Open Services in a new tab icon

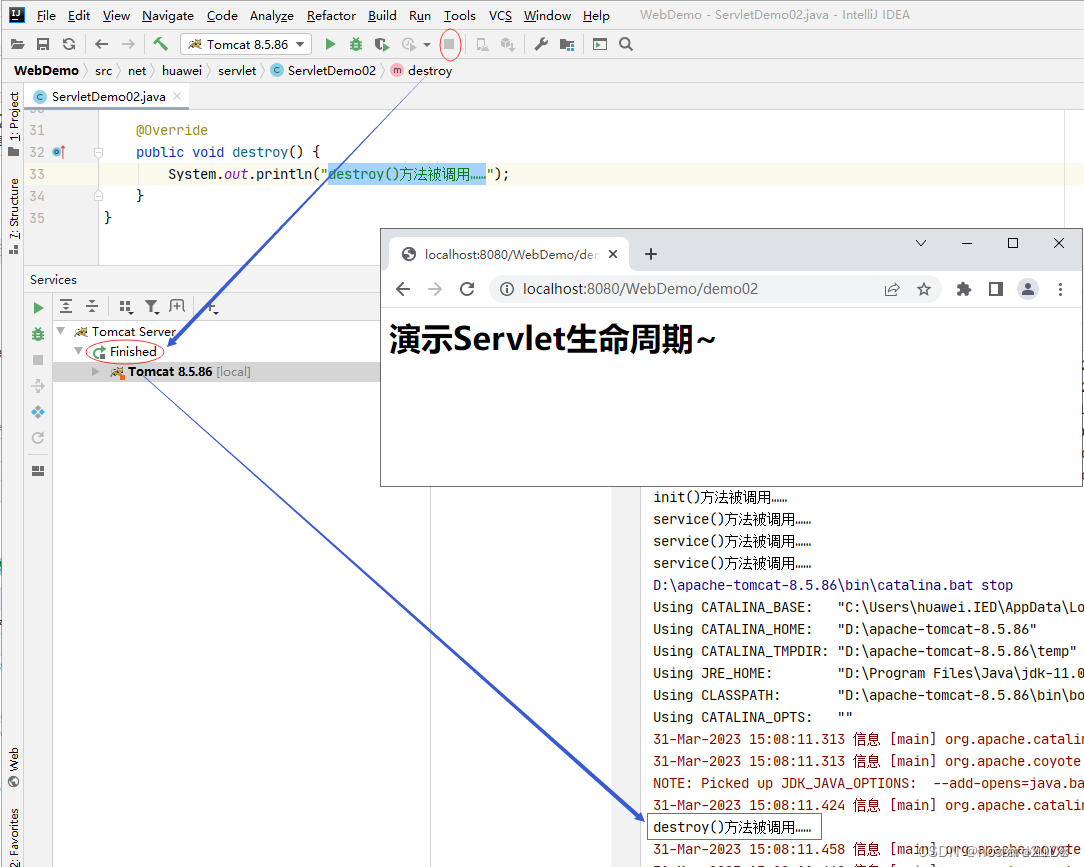pos(177,306)
